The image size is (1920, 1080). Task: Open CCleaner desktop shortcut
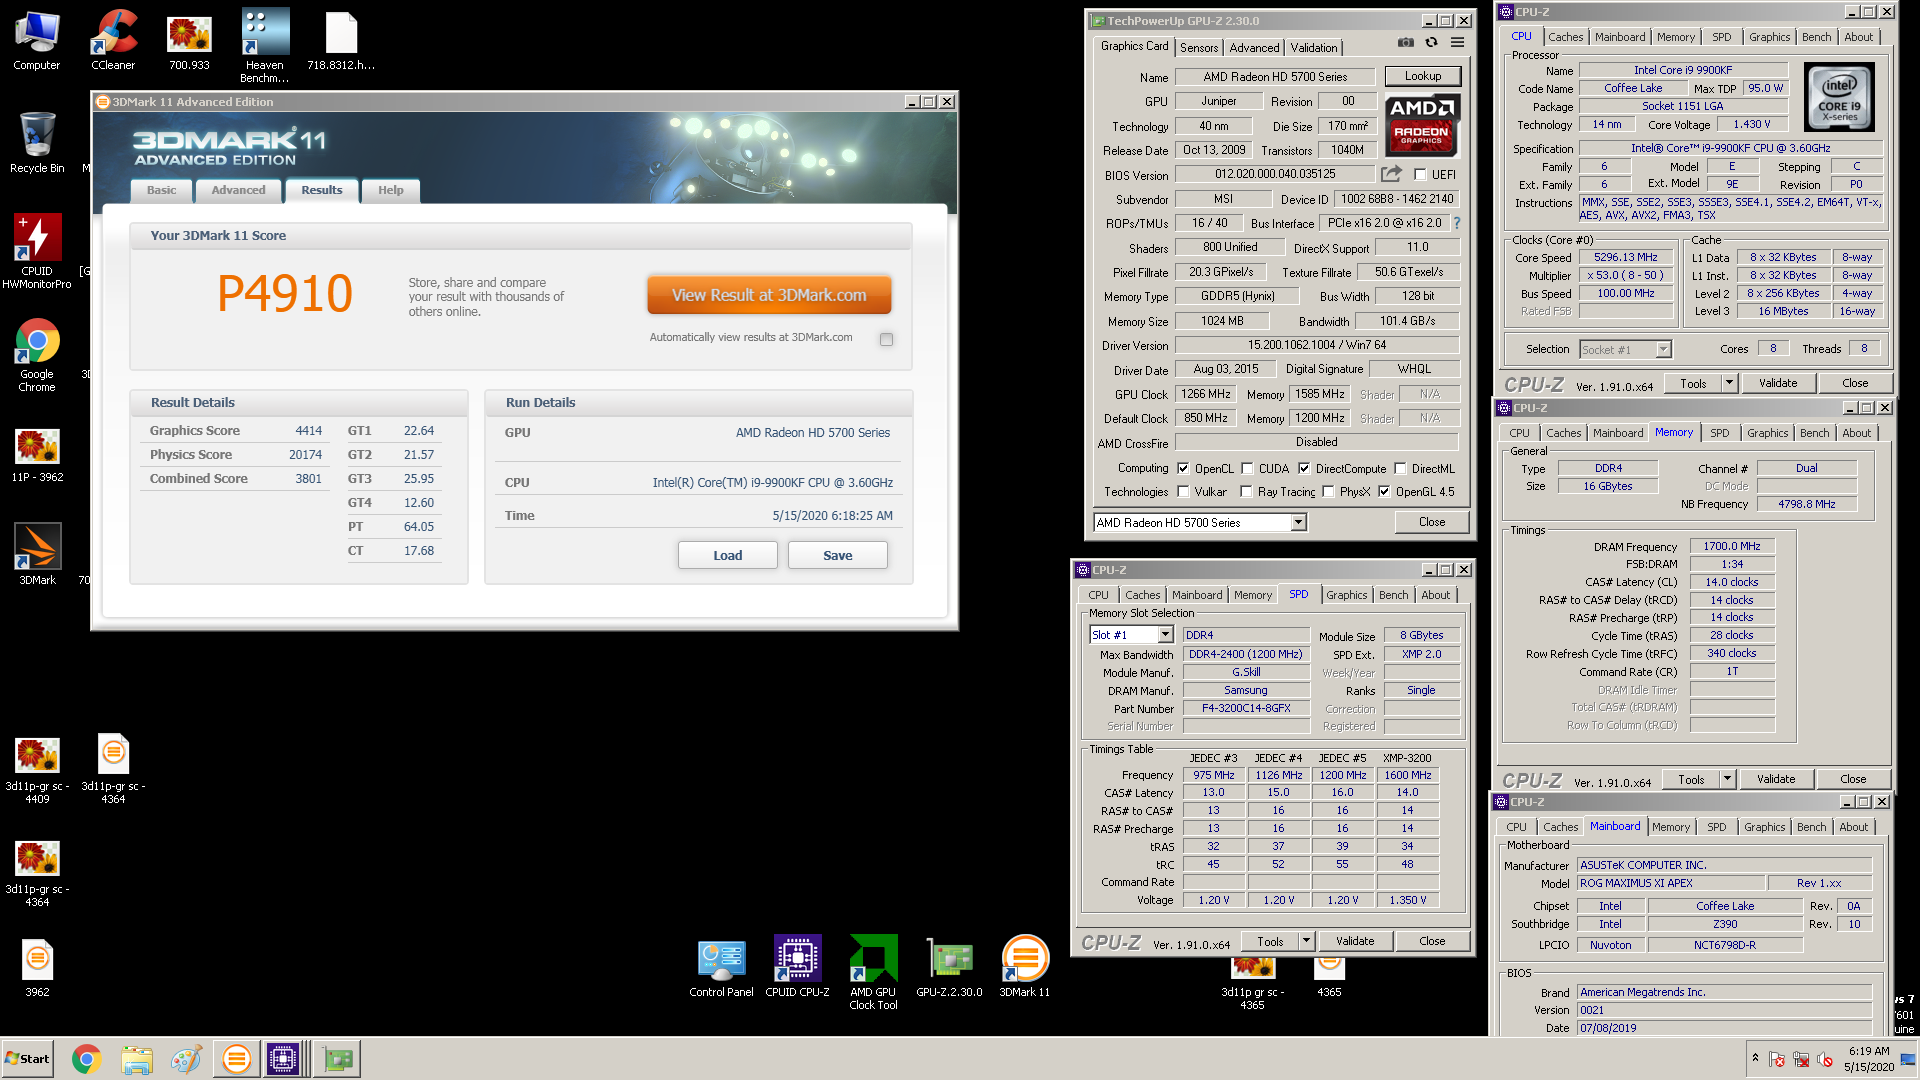tap(113, 40)
